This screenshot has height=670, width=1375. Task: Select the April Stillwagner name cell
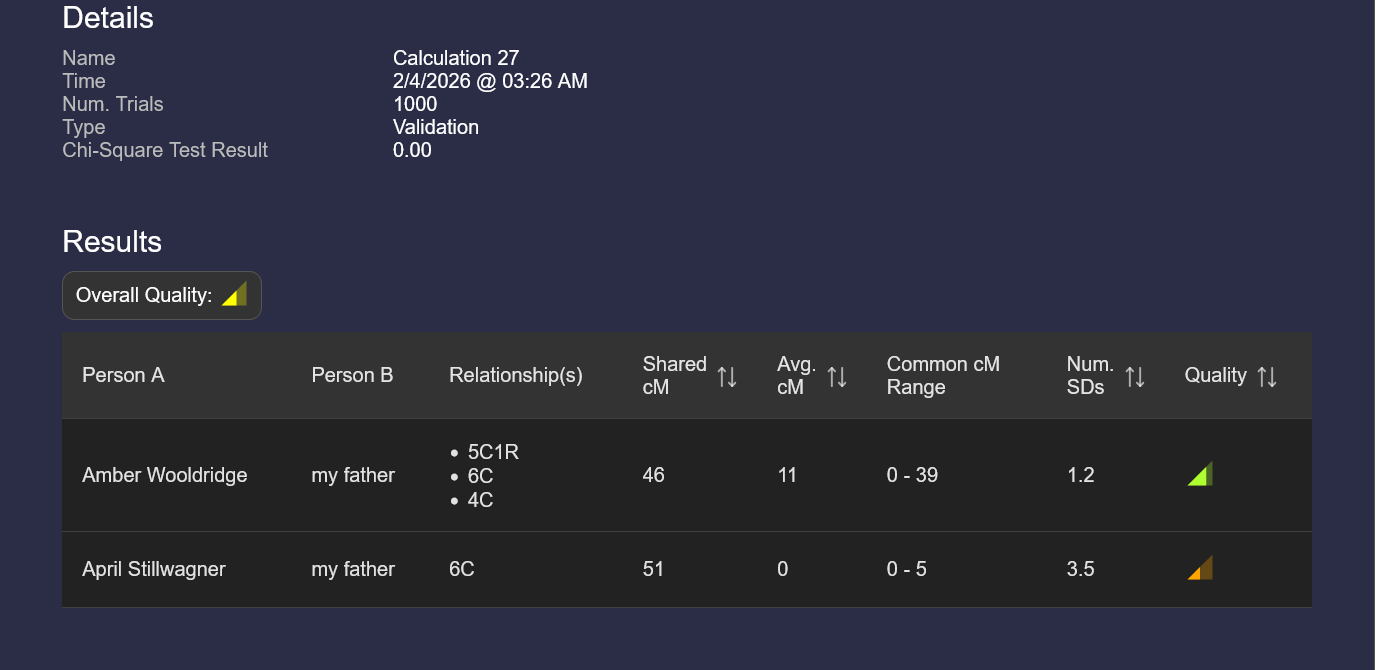coord(154,569)
